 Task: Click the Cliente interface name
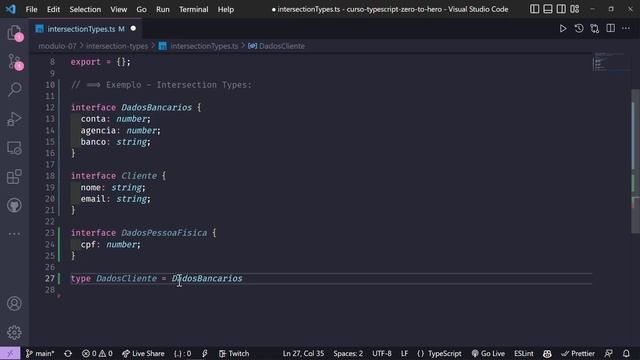pos(139,176)
